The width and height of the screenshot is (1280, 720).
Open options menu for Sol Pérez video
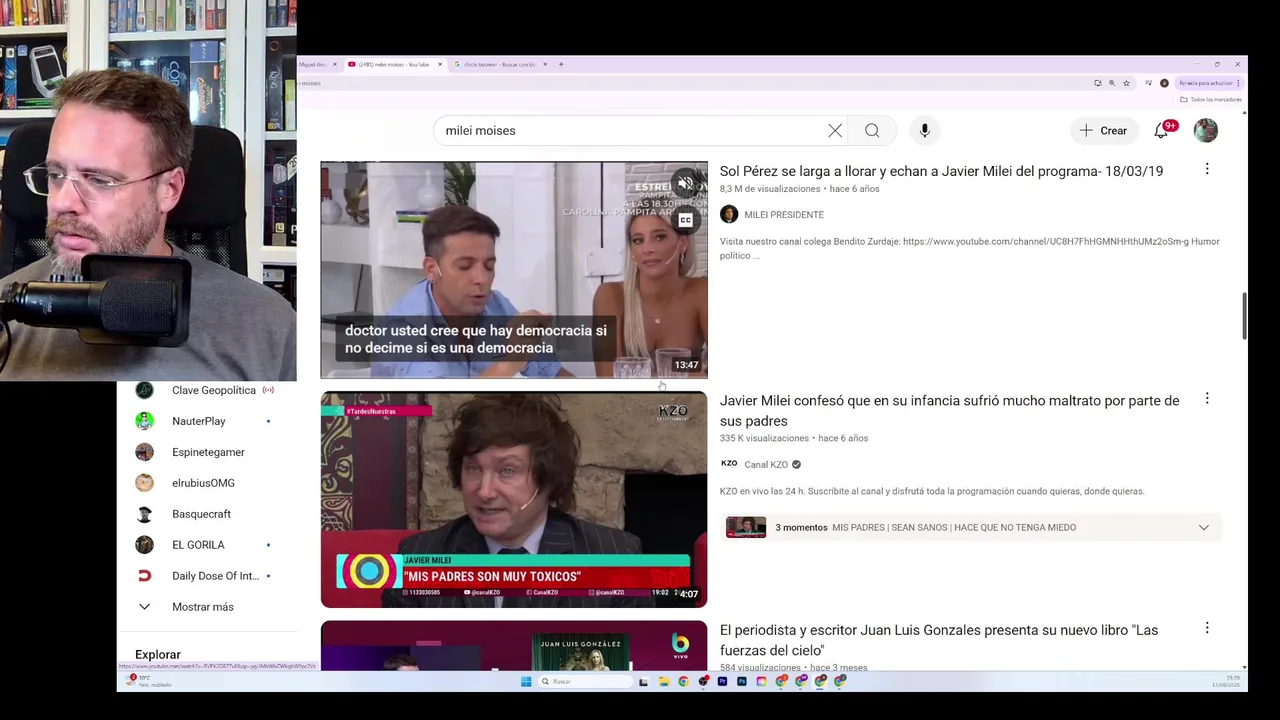(1207, 169)
